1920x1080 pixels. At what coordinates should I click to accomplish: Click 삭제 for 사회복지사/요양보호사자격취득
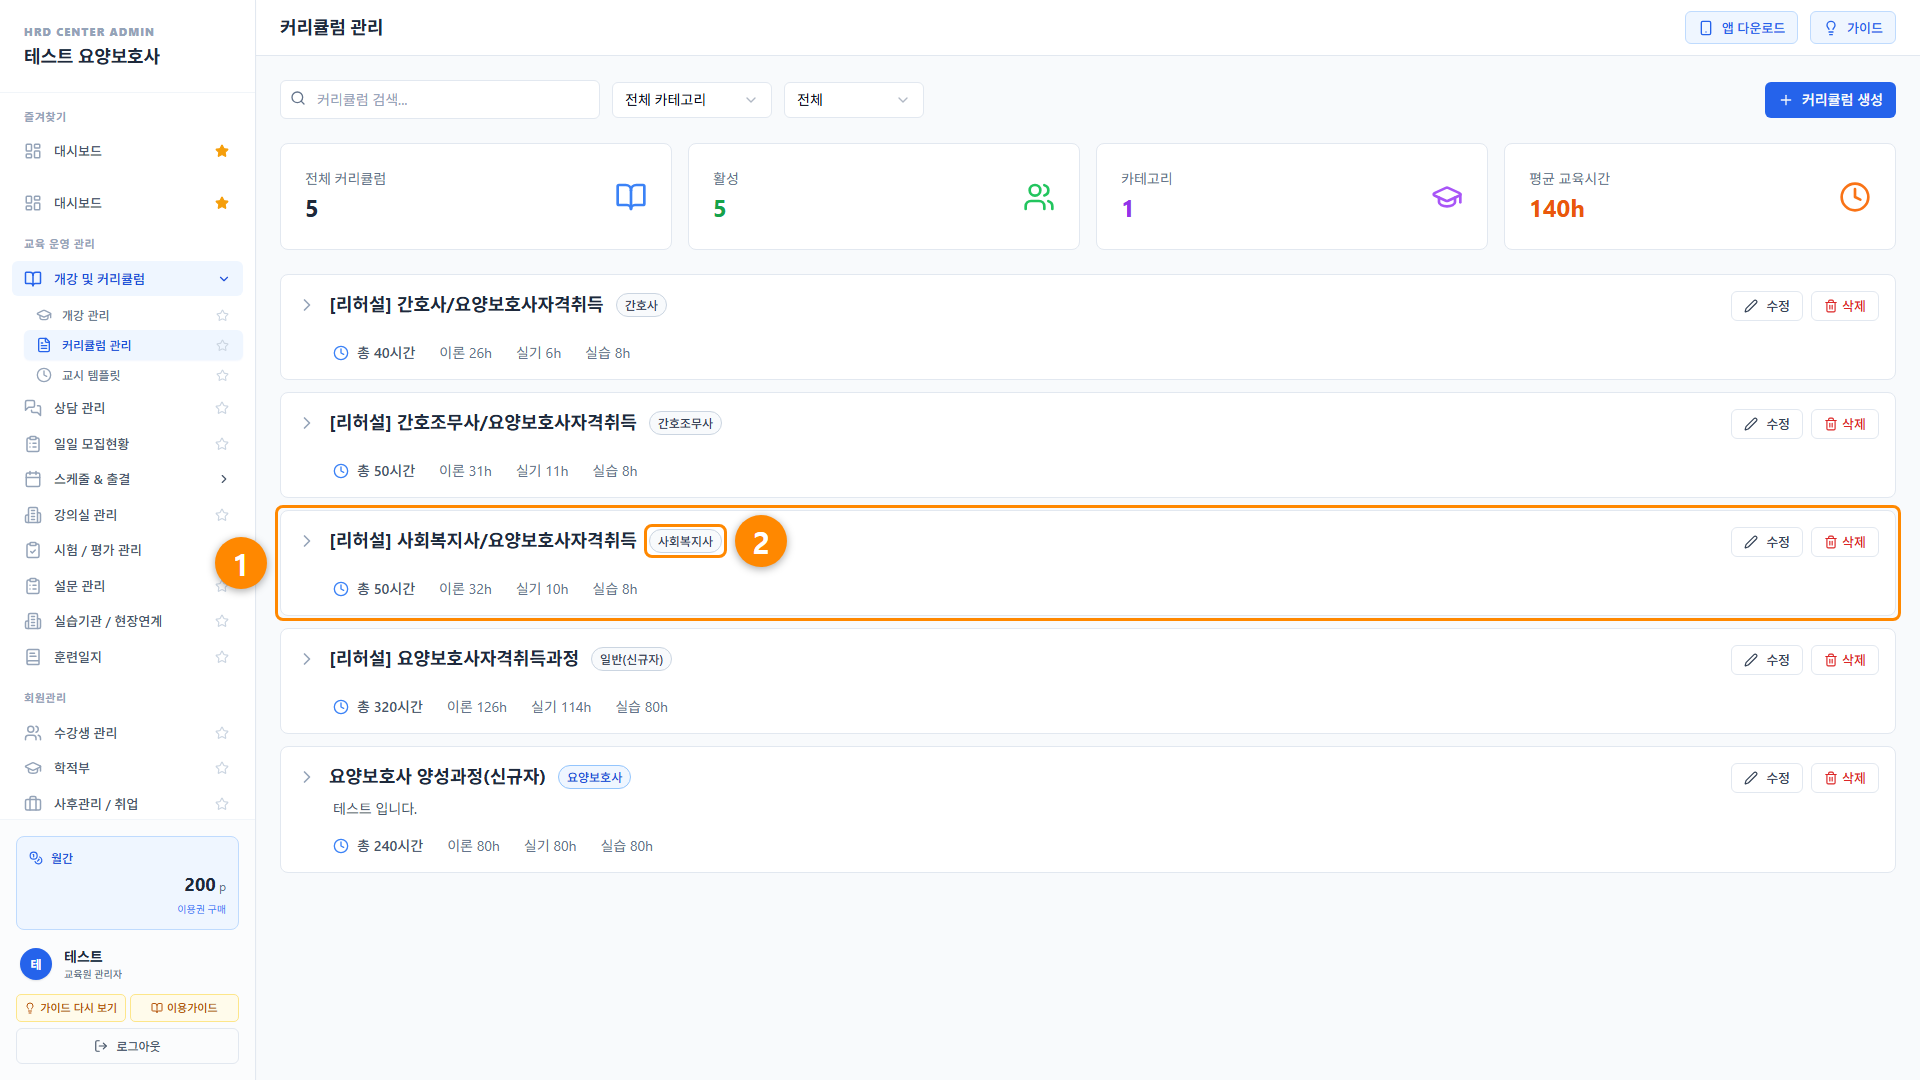pos(1845,542)
